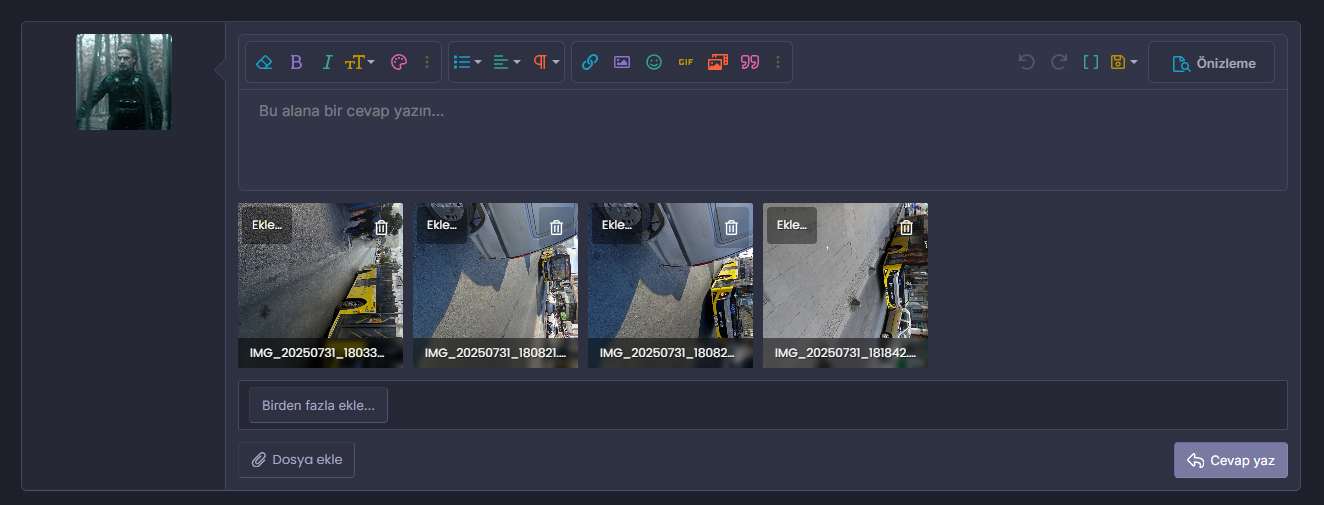Open the smiley emoji picker

click(x=654, y=62)
